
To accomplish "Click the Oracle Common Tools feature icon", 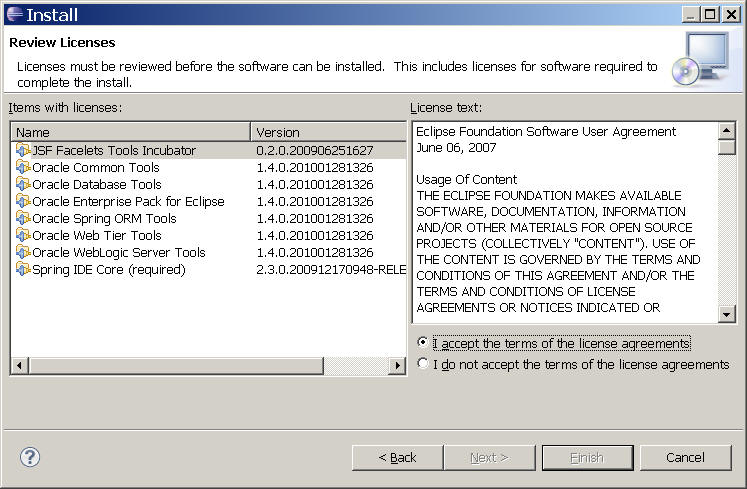I will point(23,167).
